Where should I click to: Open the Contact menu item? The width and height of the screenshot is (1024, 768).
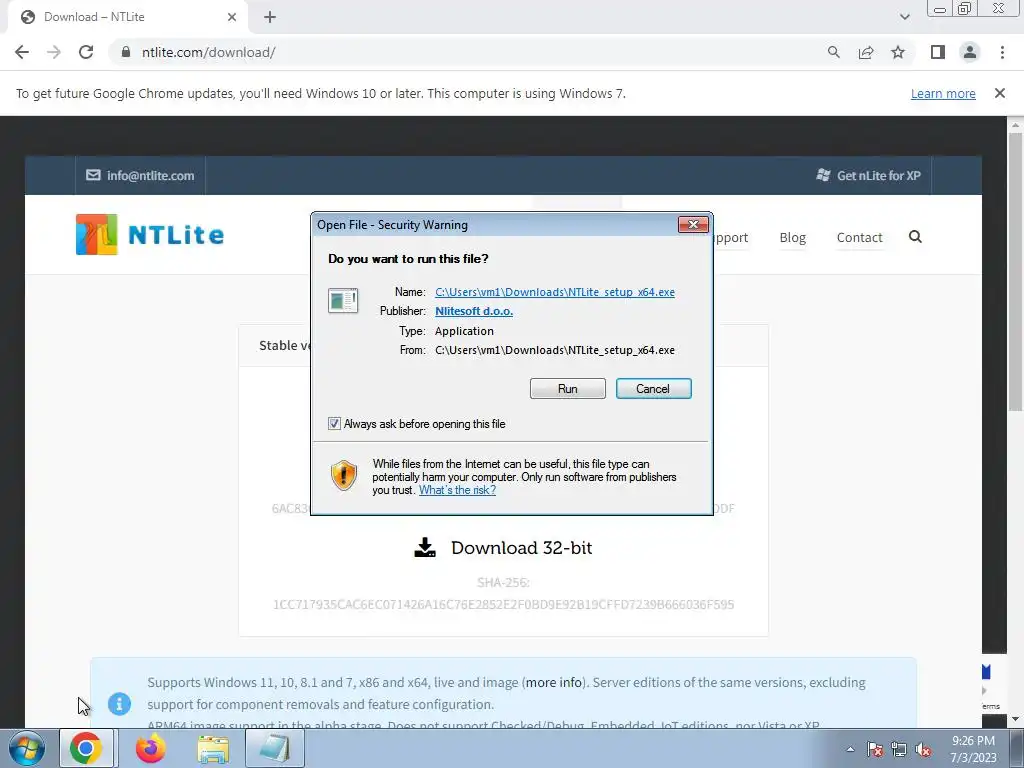[x=859, y=238]
